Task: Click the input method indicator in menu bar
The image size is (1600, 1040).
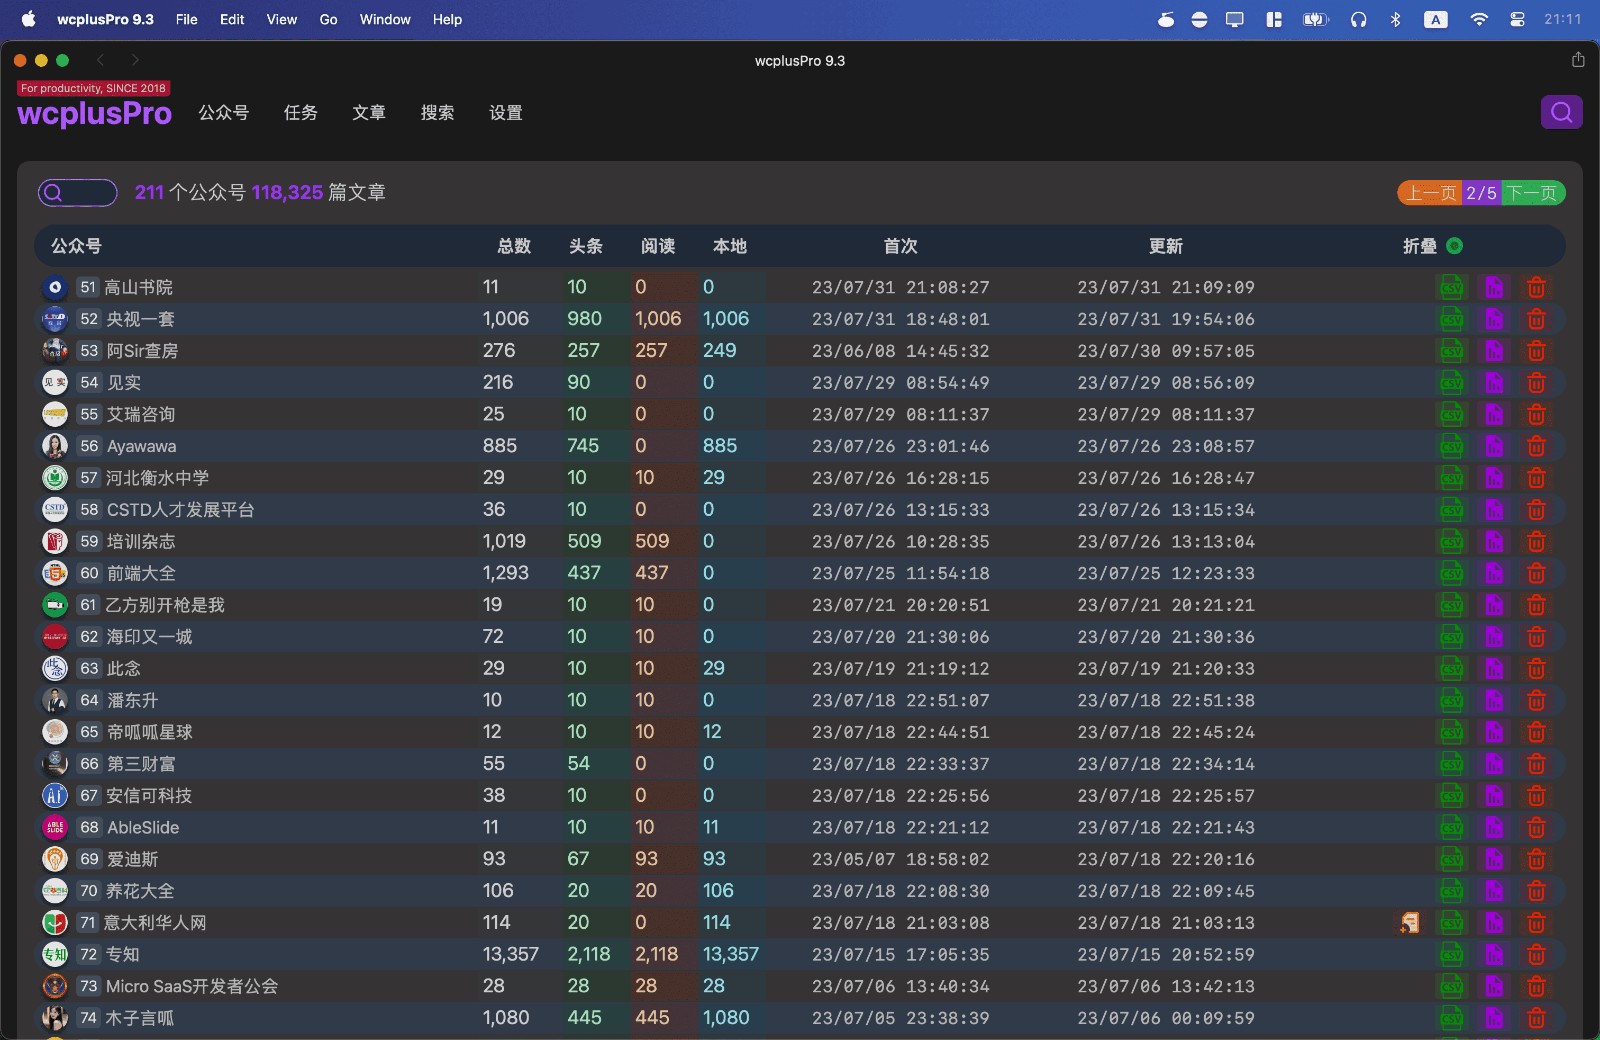Action: [x=1436, y=19]
